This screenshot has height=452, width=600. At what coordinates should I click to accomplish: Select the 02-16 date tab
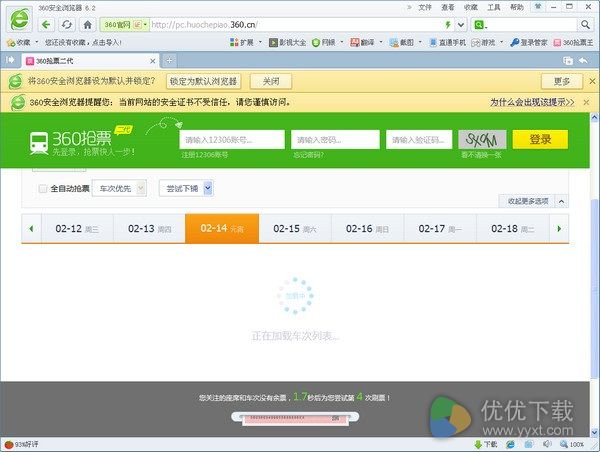[367, 228]
